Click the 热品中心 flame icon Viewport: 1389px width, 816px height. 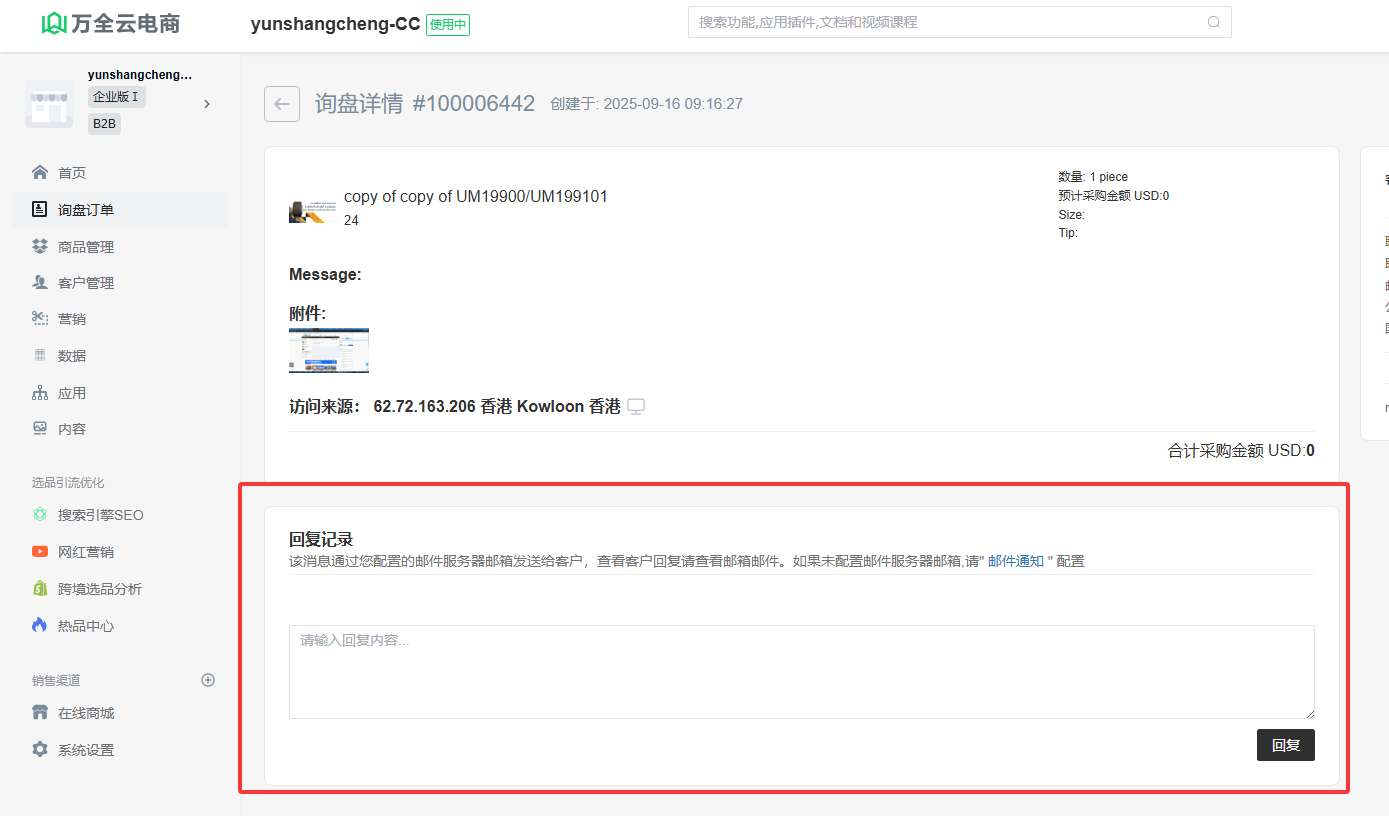tap(40, 626)
